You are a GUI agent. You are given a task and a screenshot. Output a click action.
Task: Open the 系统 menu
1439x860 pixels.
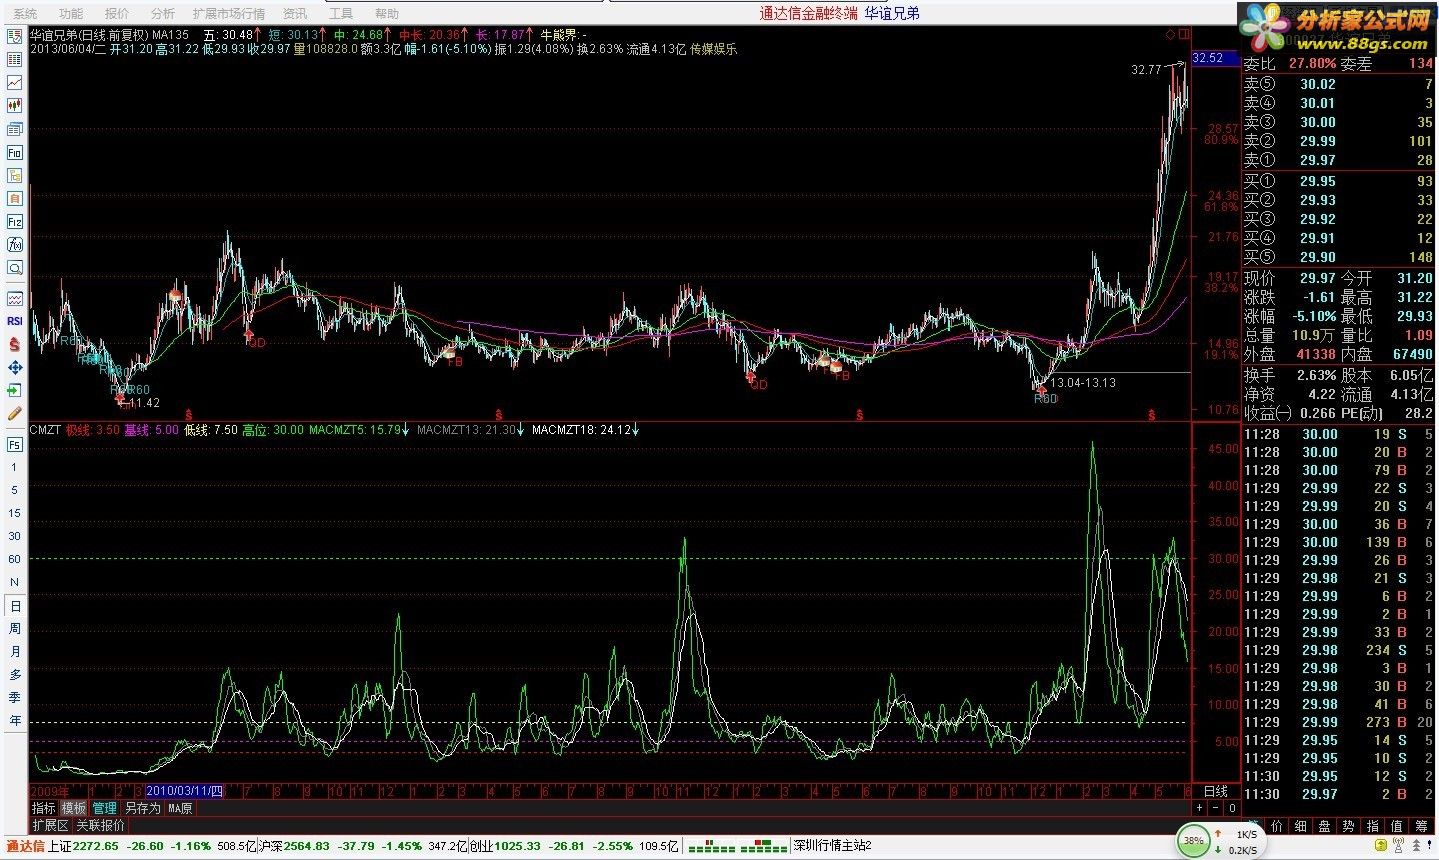[25, 14]
